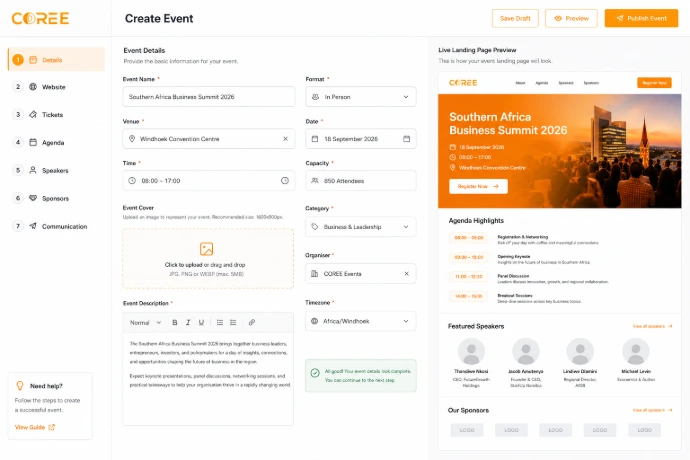Click the calendar icon beside Agenda
The height and width of the screenshot is (460, 690).
tap(33, 142)
